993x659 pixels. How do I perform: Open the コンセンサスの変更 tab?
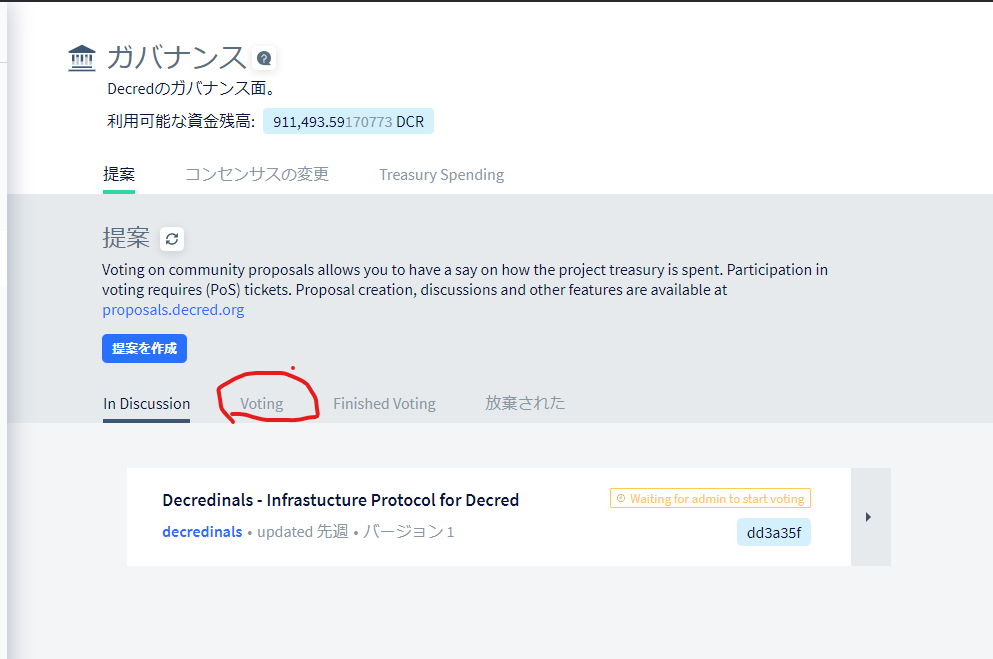(256, 174)
